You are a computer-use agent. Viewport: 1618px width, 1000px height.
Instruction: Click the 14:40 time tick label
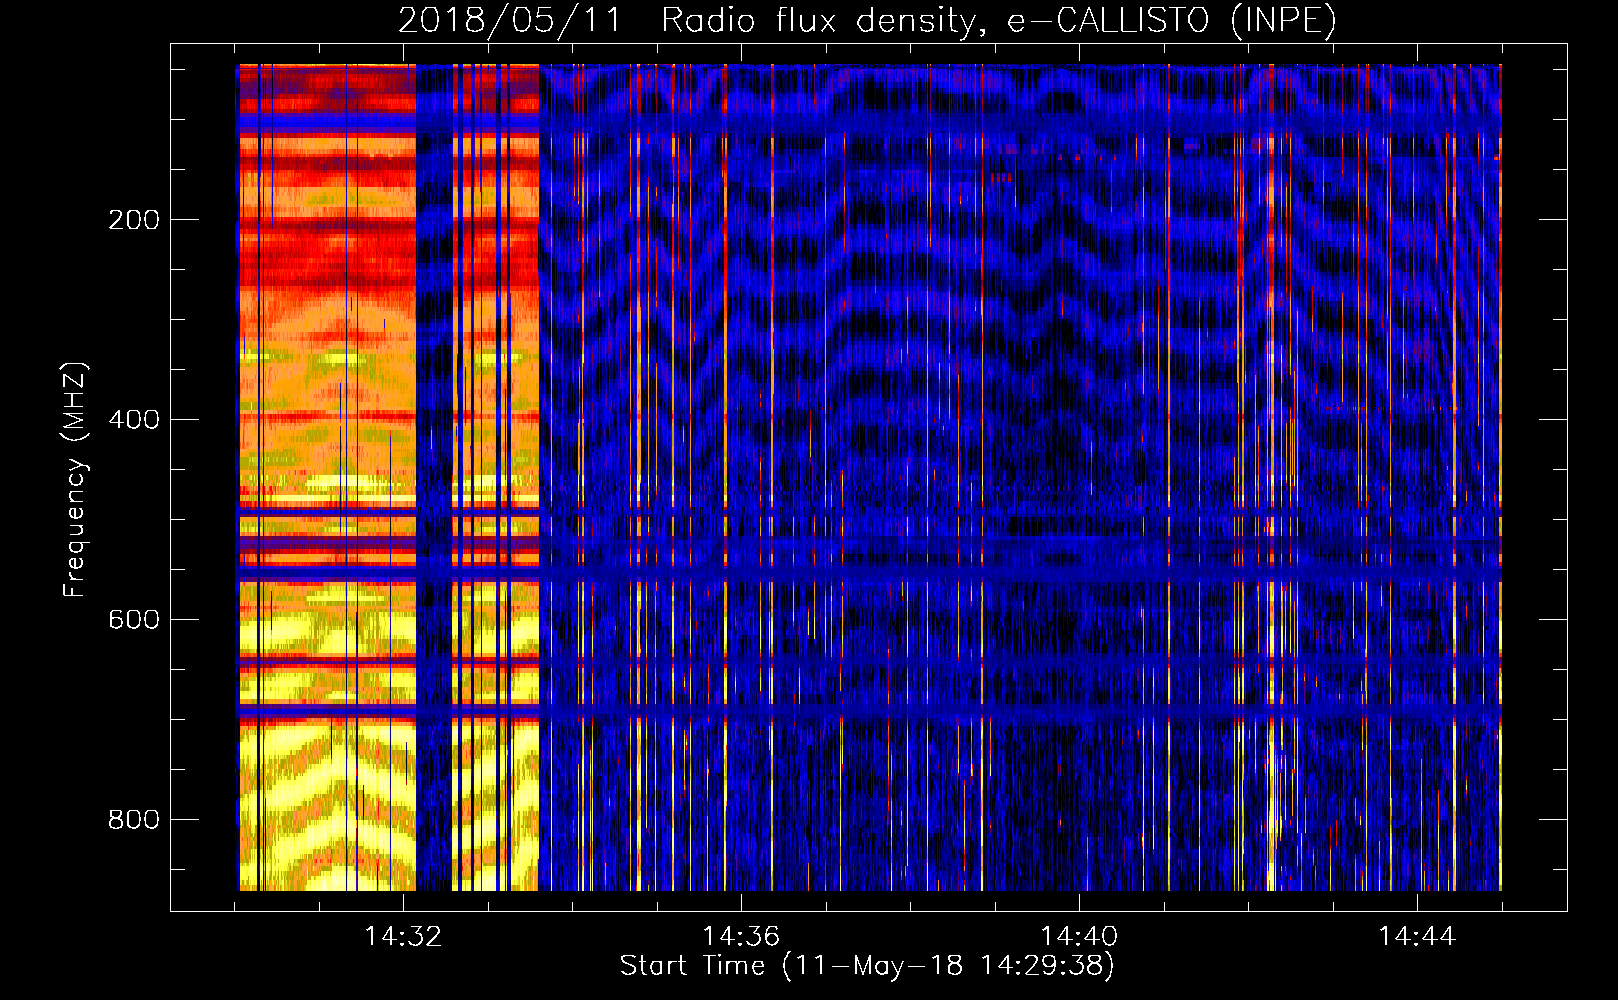click(x=1079, y=937)
